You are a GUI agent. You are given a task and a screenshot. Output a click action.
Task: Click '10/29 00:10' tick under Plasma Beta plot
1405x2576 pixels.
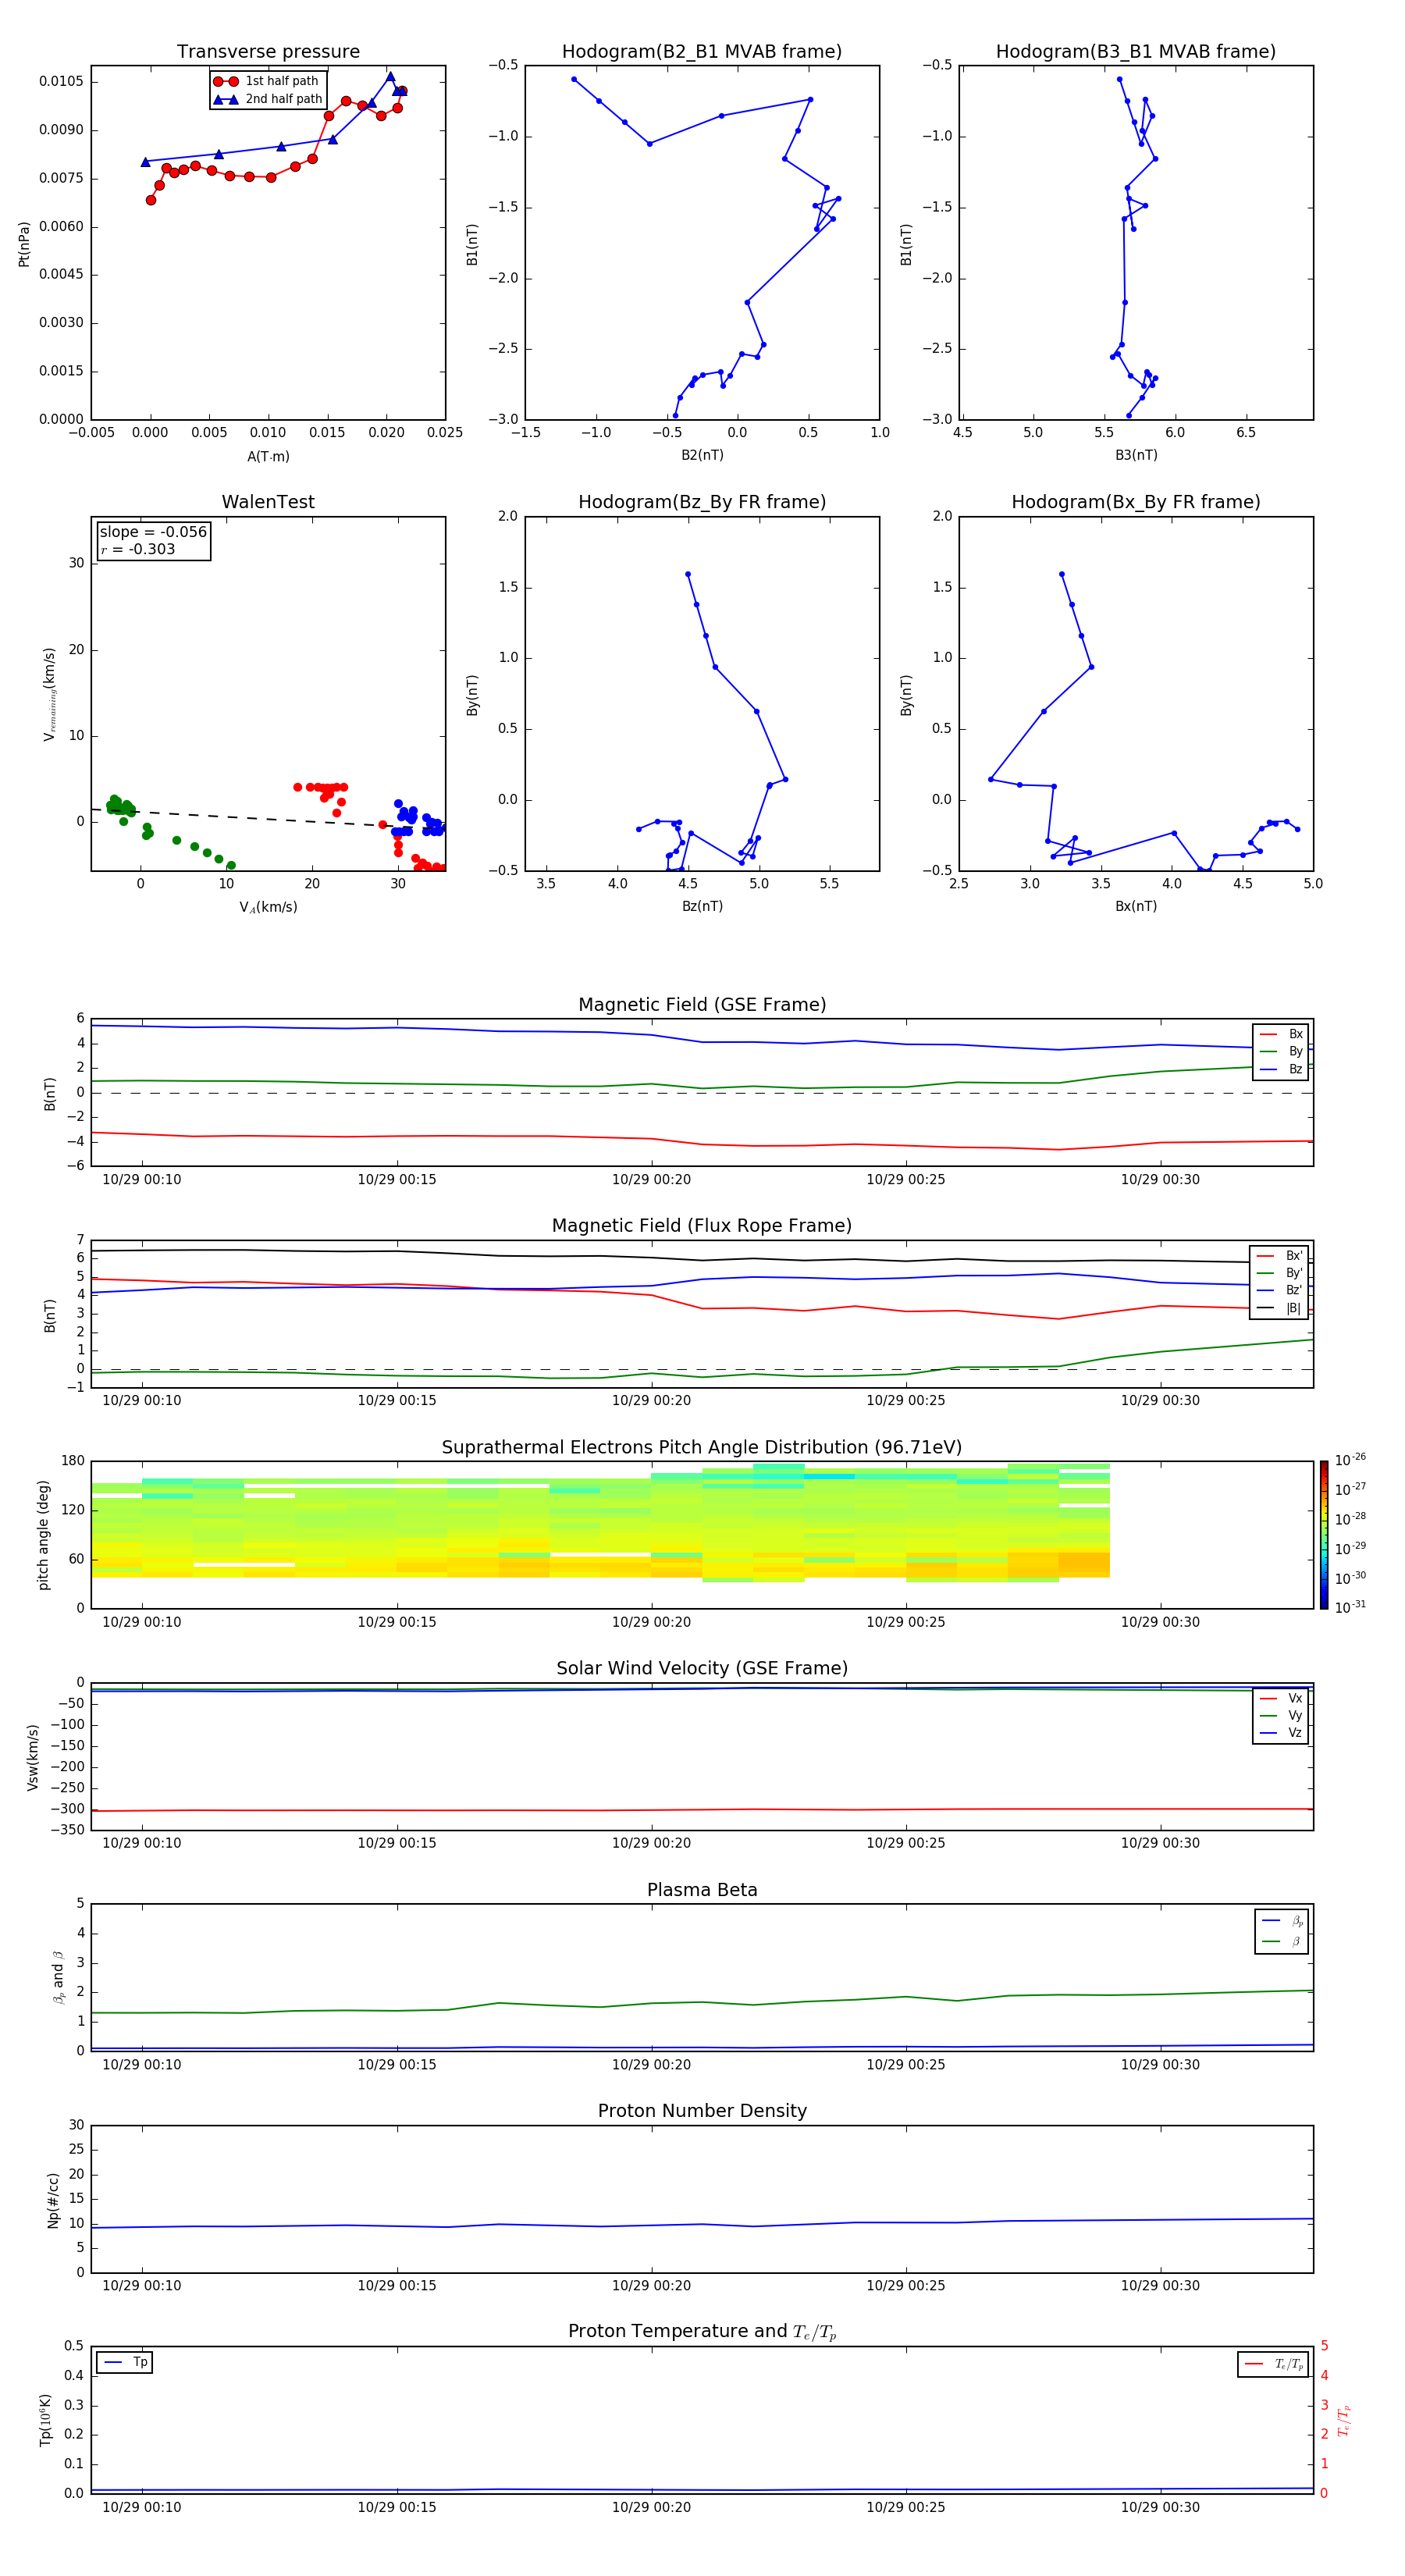pyautogui.click(x=142, y=2064)
